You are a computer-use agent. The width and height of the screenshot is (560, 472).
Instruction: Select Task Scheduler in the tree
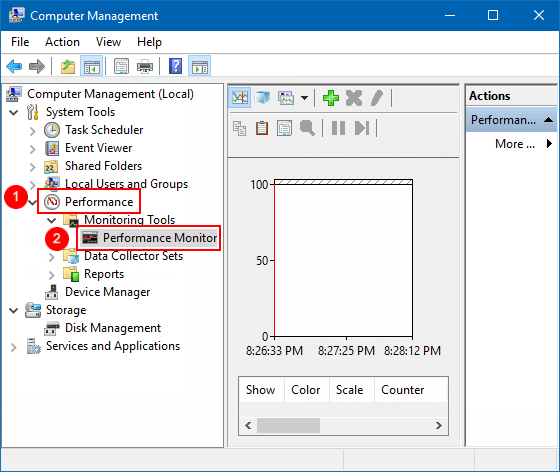[104, 130]
